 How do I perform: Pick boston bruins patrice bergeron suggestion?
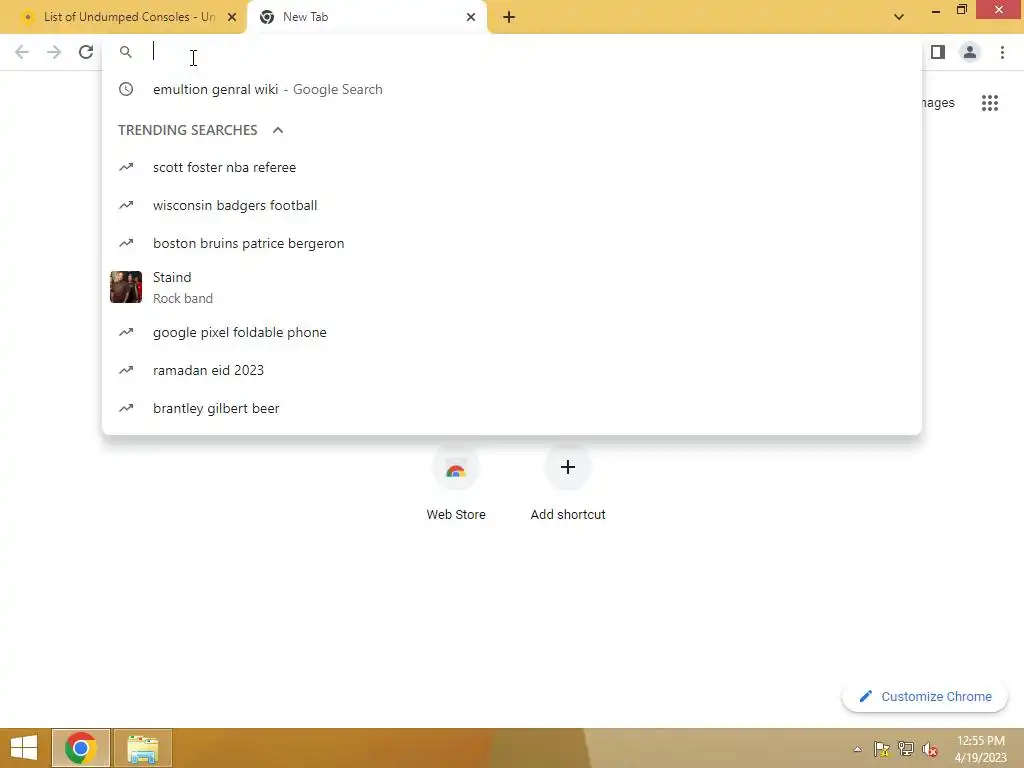click(x=512, y=243)
